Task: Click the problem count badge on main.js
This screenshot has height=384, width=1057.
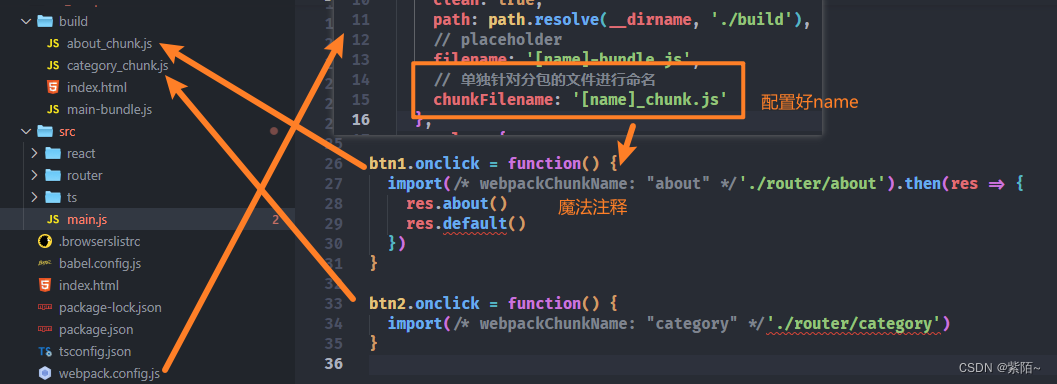Action: [275, 220]
